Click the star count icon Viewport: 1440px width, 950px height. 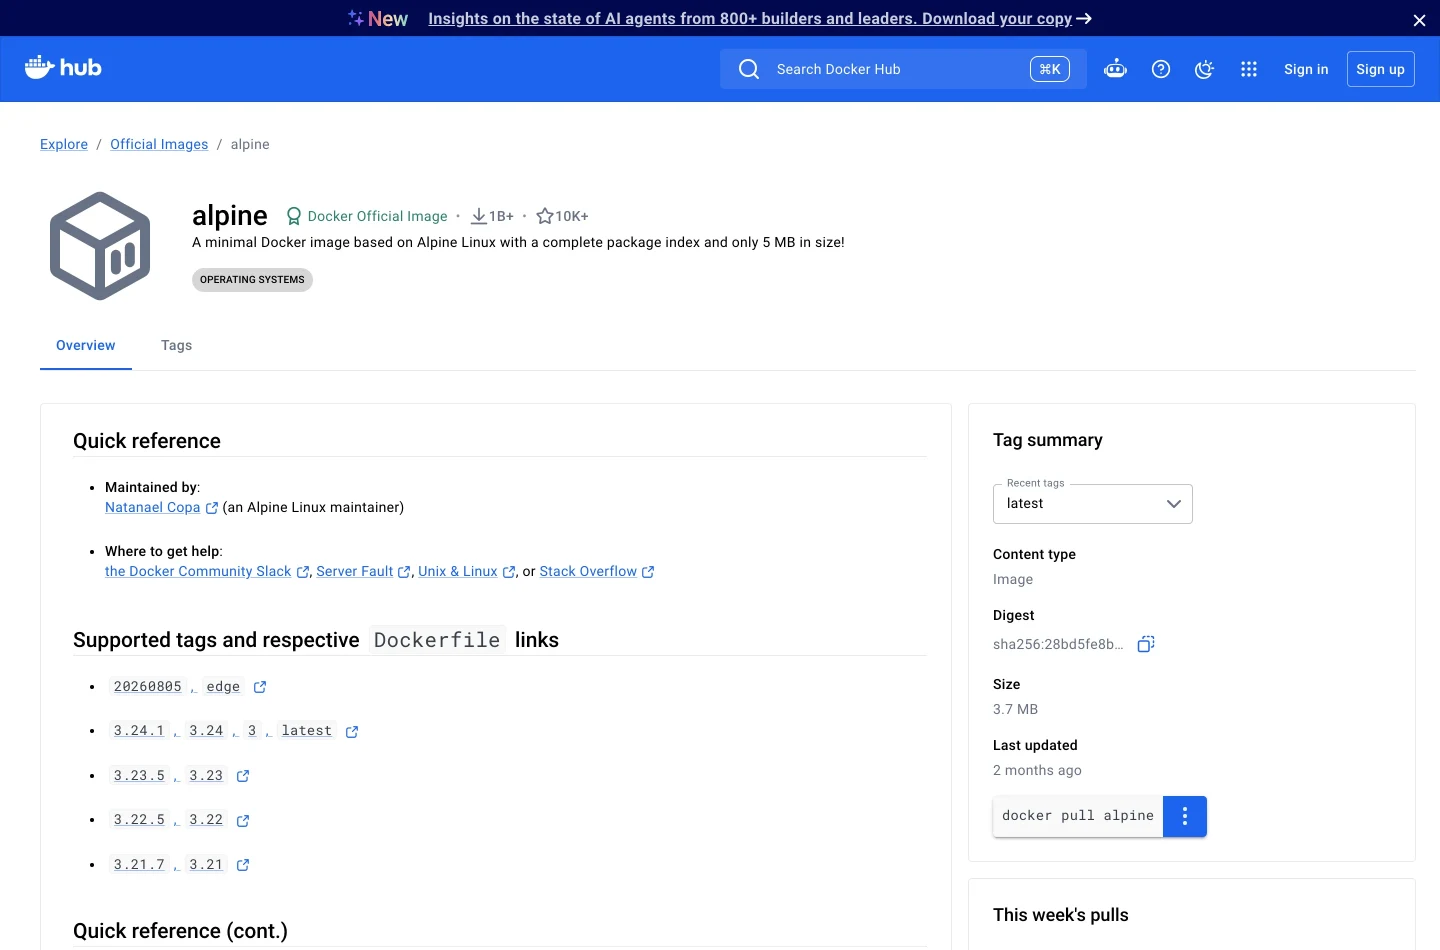(545, 216)
